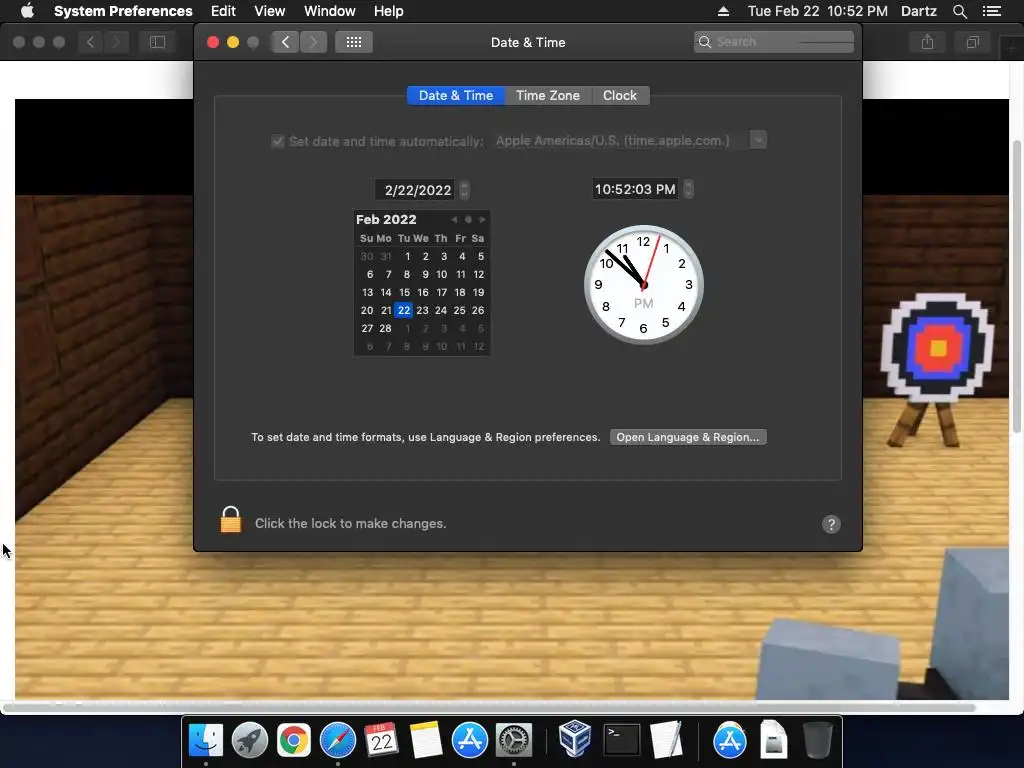This screenshot has width=1024, height=768.
Task: Click share button in background window
Action: [927, 42]
